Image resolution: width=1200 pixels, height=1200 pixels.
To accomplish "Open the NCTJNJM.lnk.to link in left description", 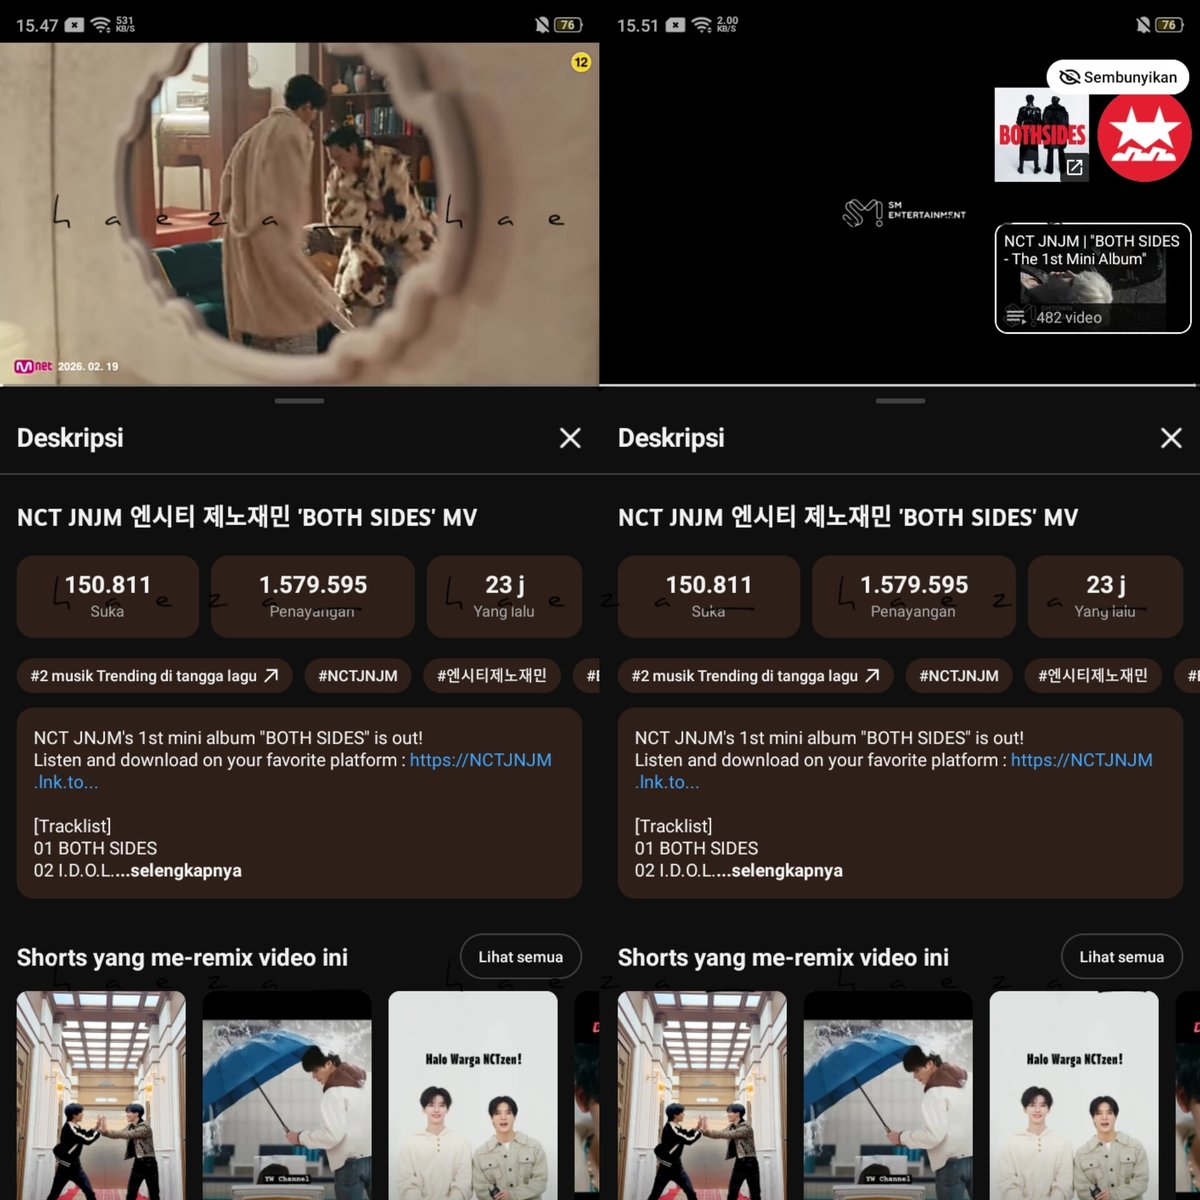I will tap(480, 760).
